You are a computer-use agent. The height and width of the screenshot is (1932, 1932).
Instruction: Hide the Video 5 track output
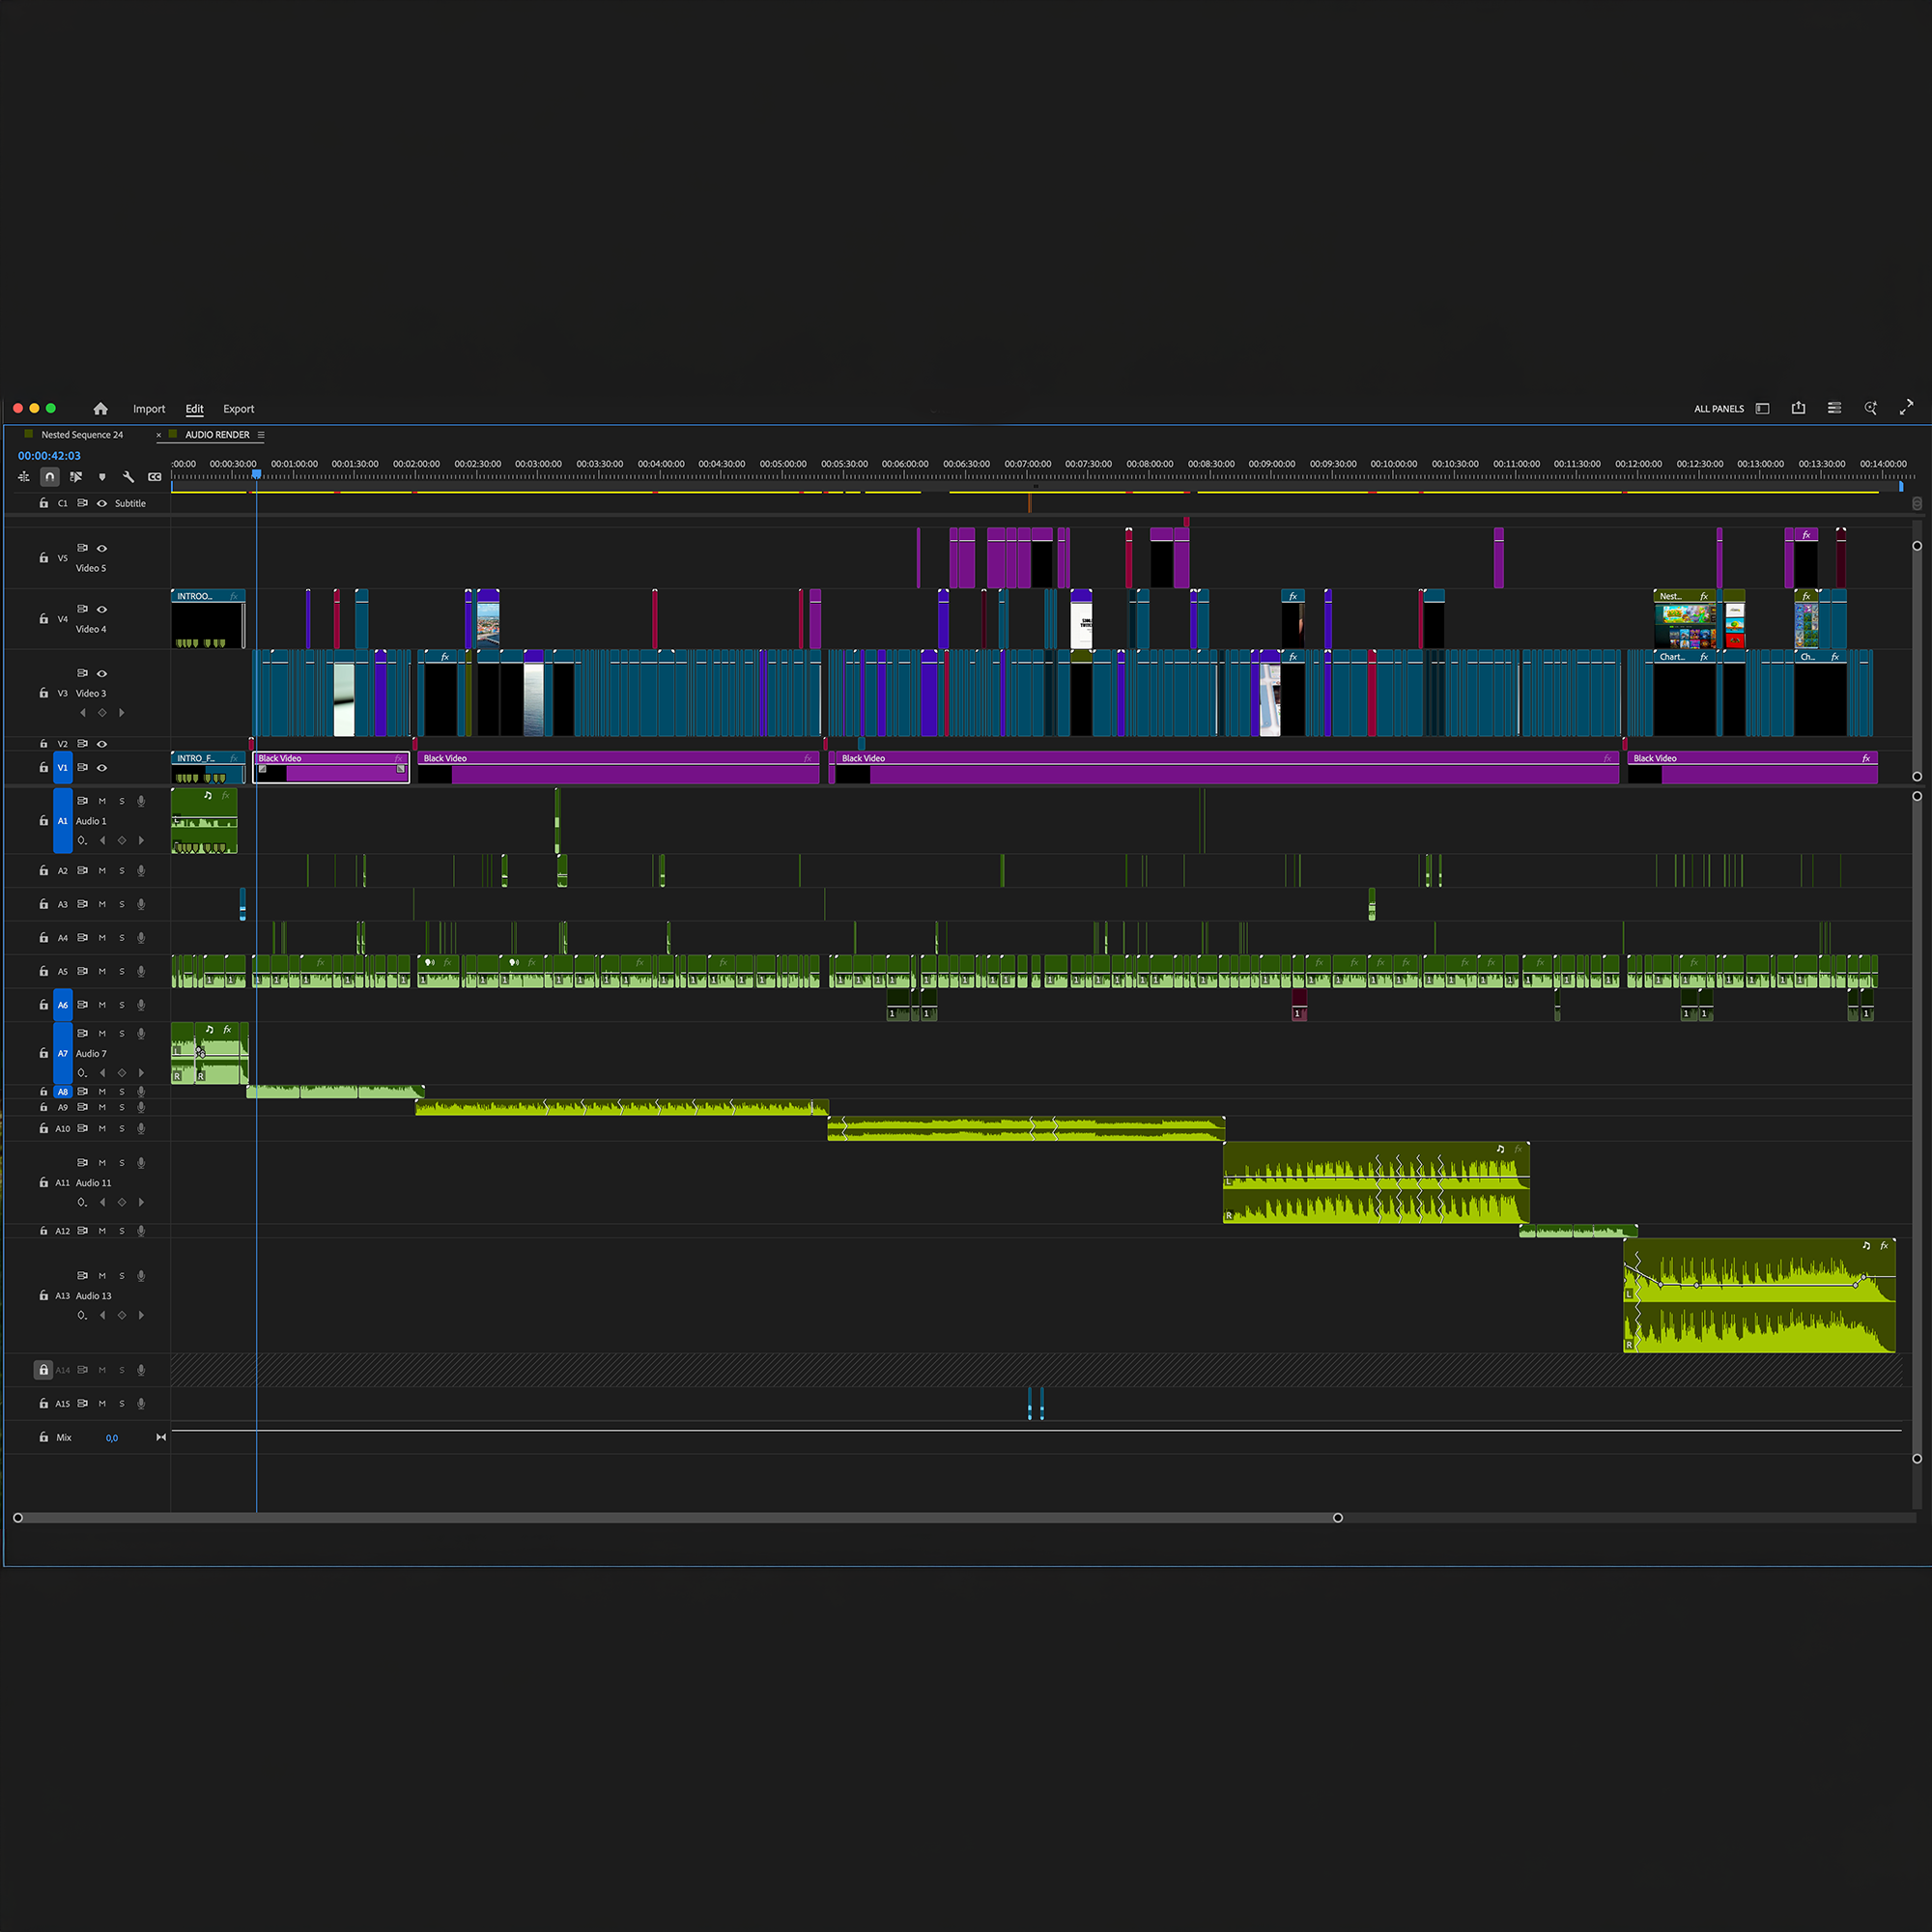[x=102, y=548]
